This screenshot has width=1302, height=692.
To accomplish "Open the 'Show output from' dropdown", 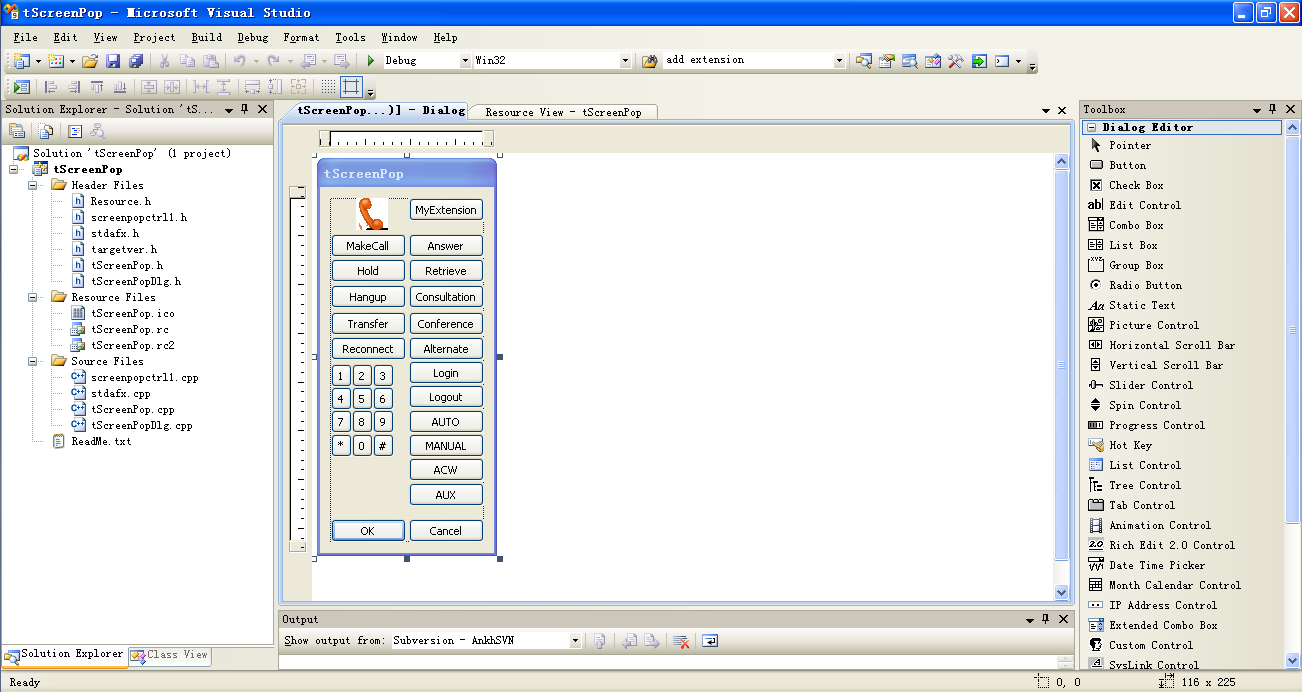I will coord(575,641).
